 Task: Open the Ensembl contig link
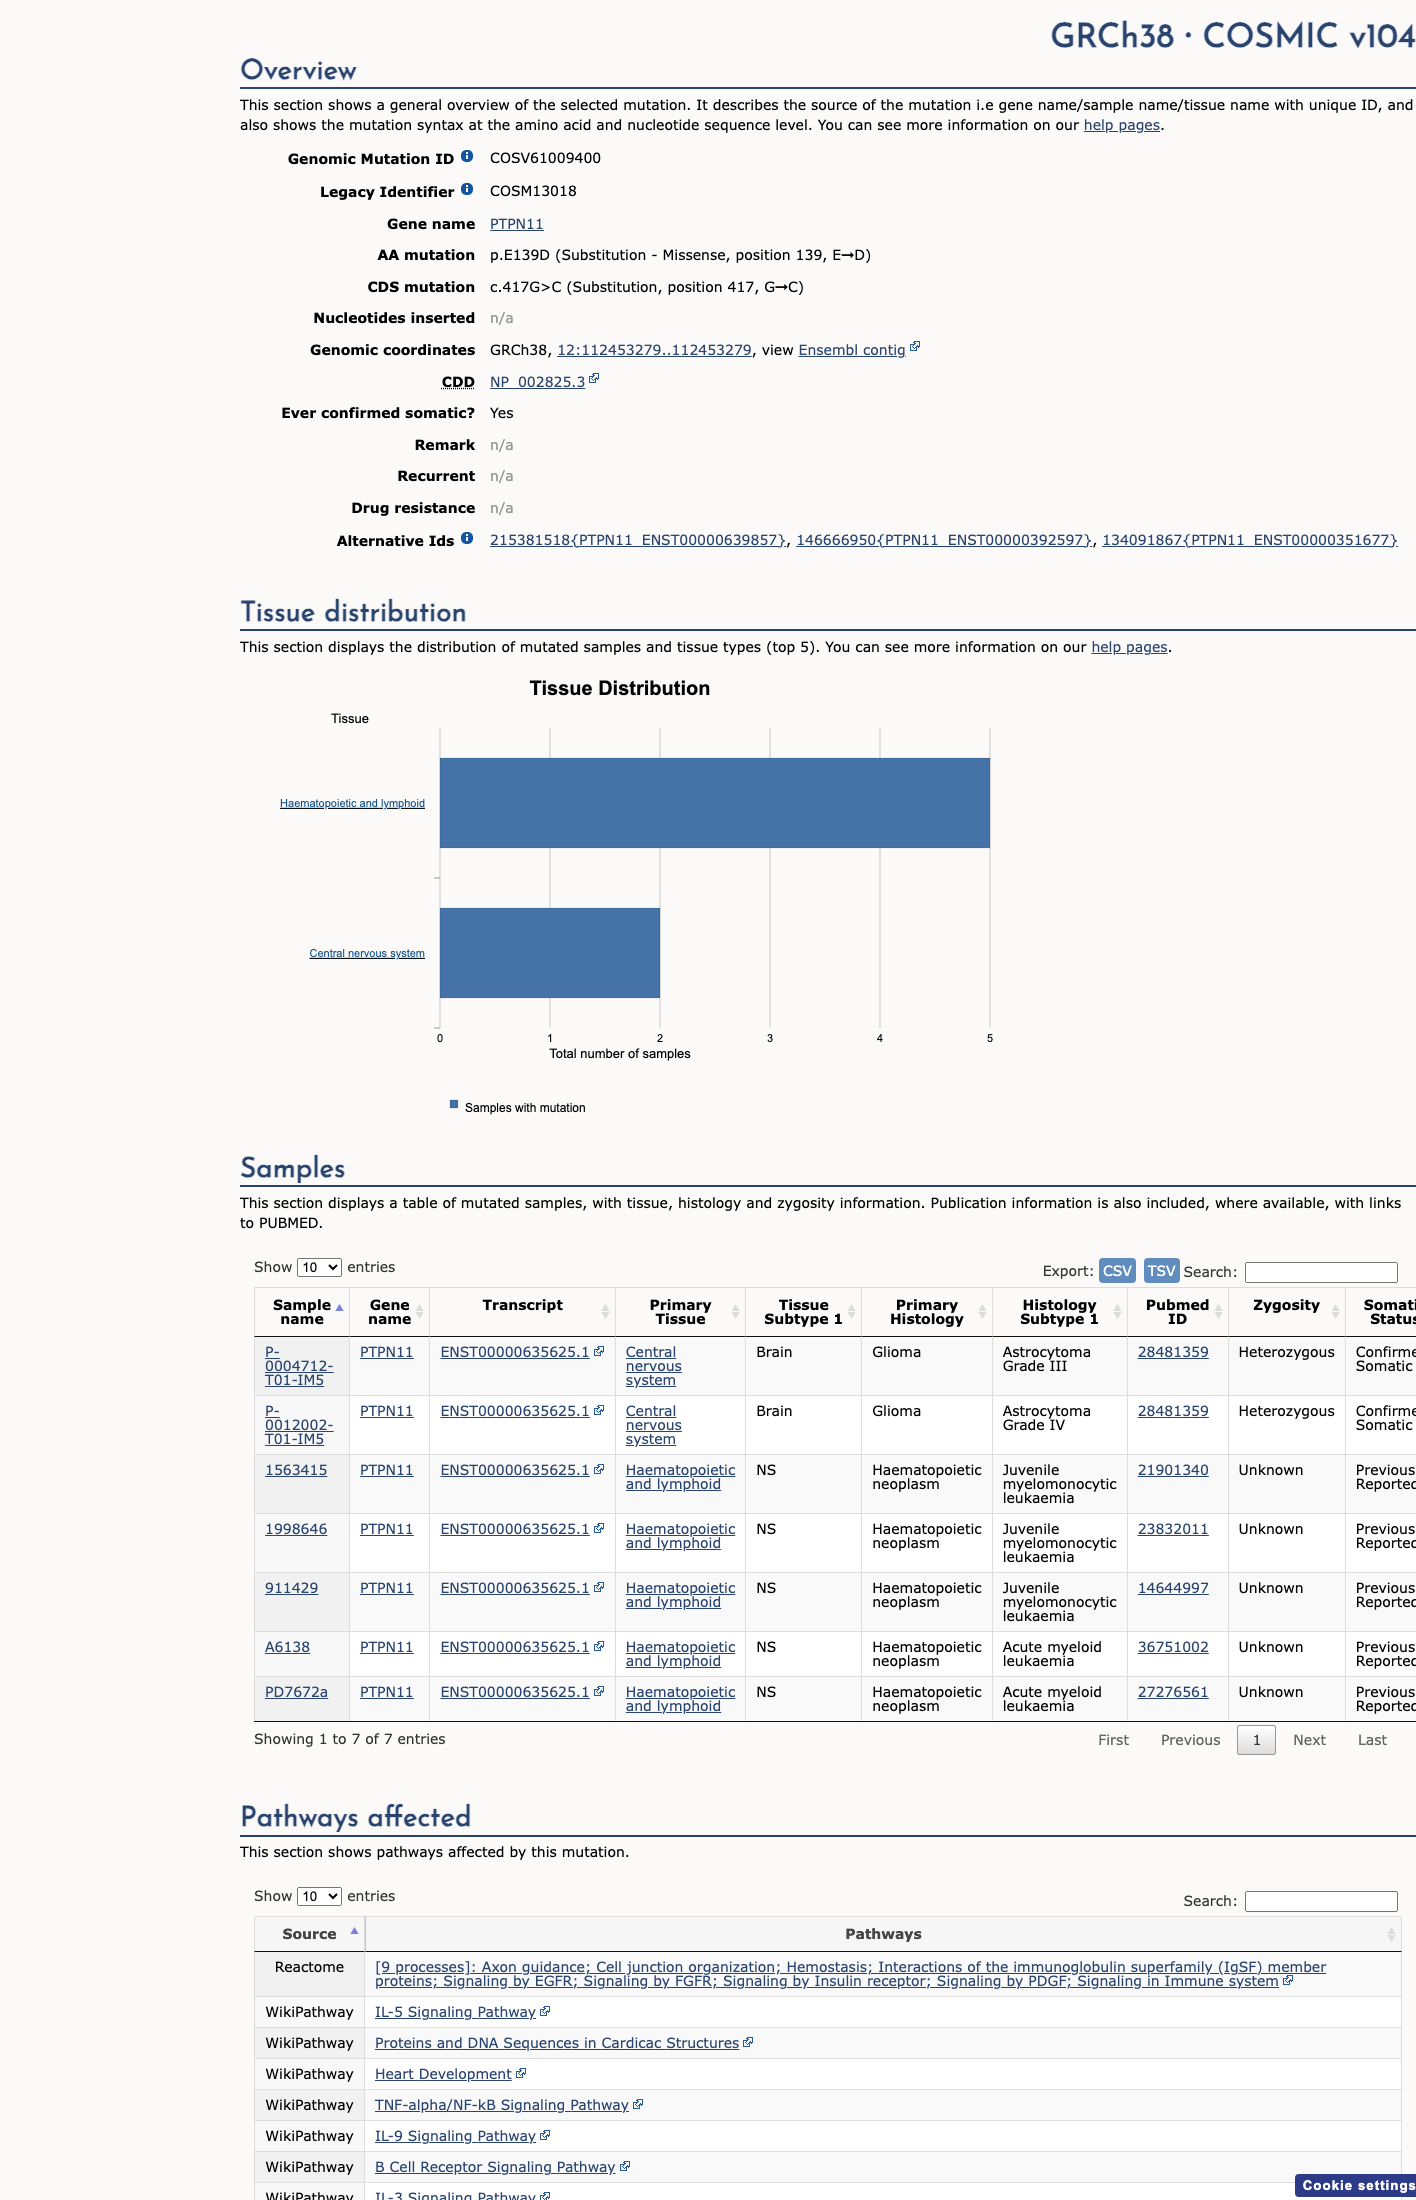pyautogui.click(x=852, y=350)
